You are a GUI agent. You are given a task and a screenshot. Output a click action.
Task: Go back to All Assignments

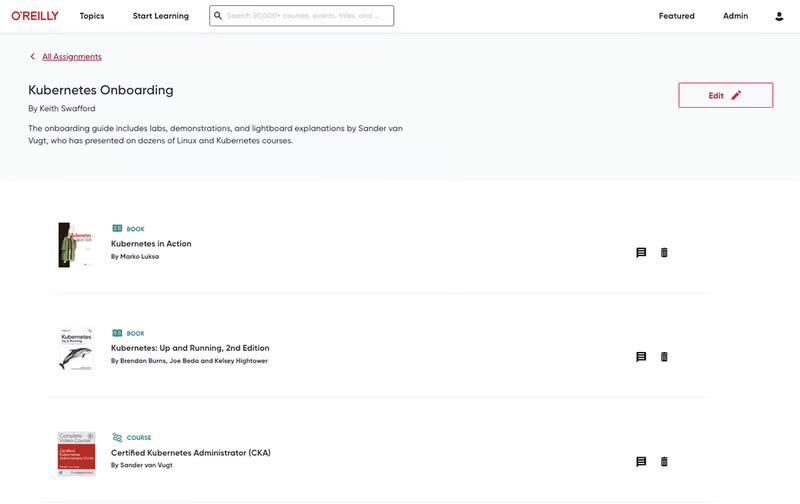coord(71,57)
